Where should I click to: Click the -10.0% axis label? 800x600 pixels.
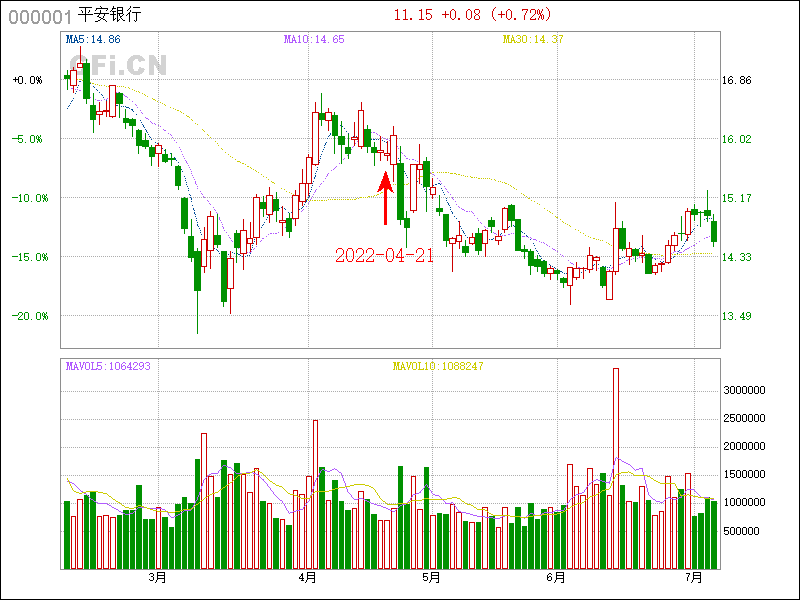click(x=30, y=198)
